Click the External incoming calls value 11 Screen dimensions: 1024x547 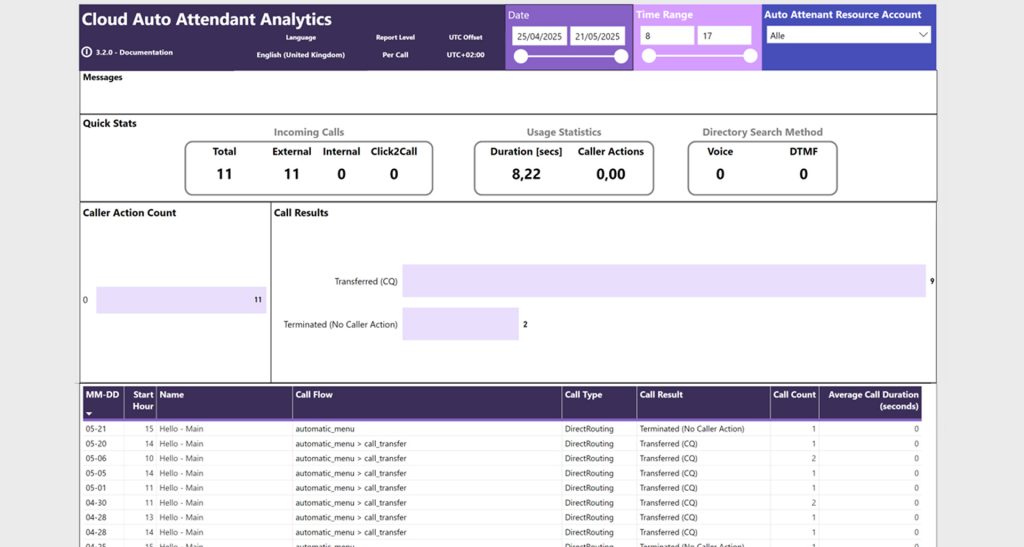coord(291,174)
